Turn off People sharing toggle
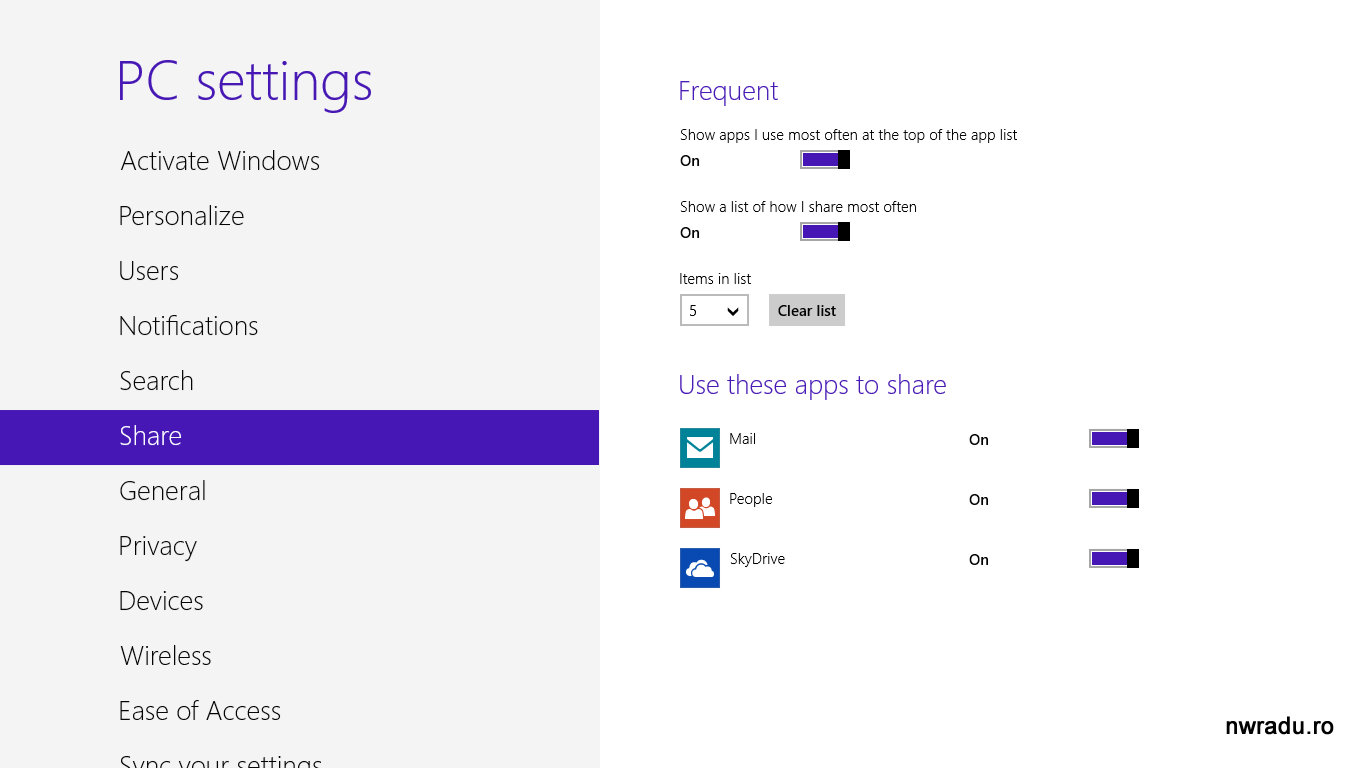The image size is (1366, 768). click(x=1113, y=499)
